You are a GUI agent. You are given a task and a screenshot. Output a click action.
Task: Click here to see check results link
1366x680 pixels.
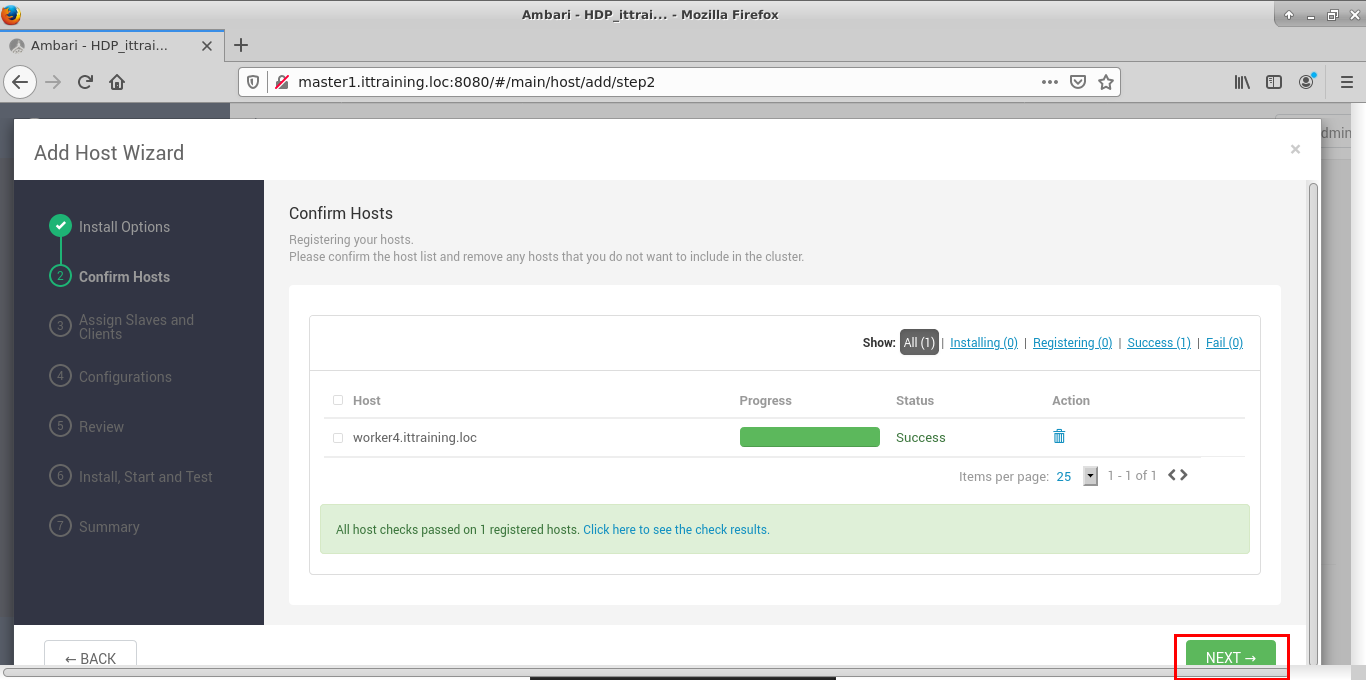[x=676, y=530]
